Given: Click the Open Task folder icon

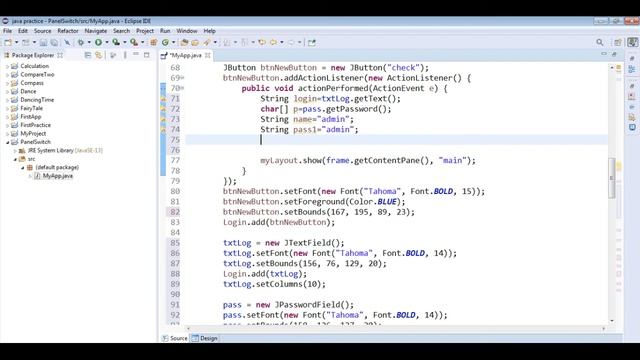Looking at the screenshot, I should pyautogui.click(x=195, y=42).
